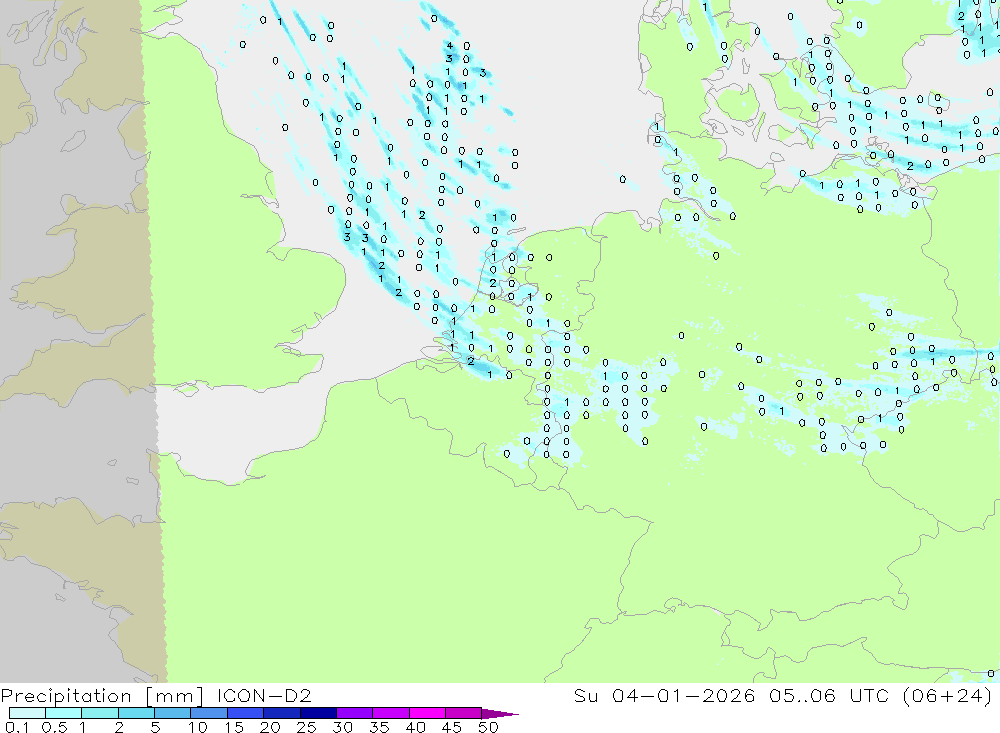Click the 0.1–0.5 mm legend swatch
The width and height of the screenshot is (1000, 733).
(27, 713)
